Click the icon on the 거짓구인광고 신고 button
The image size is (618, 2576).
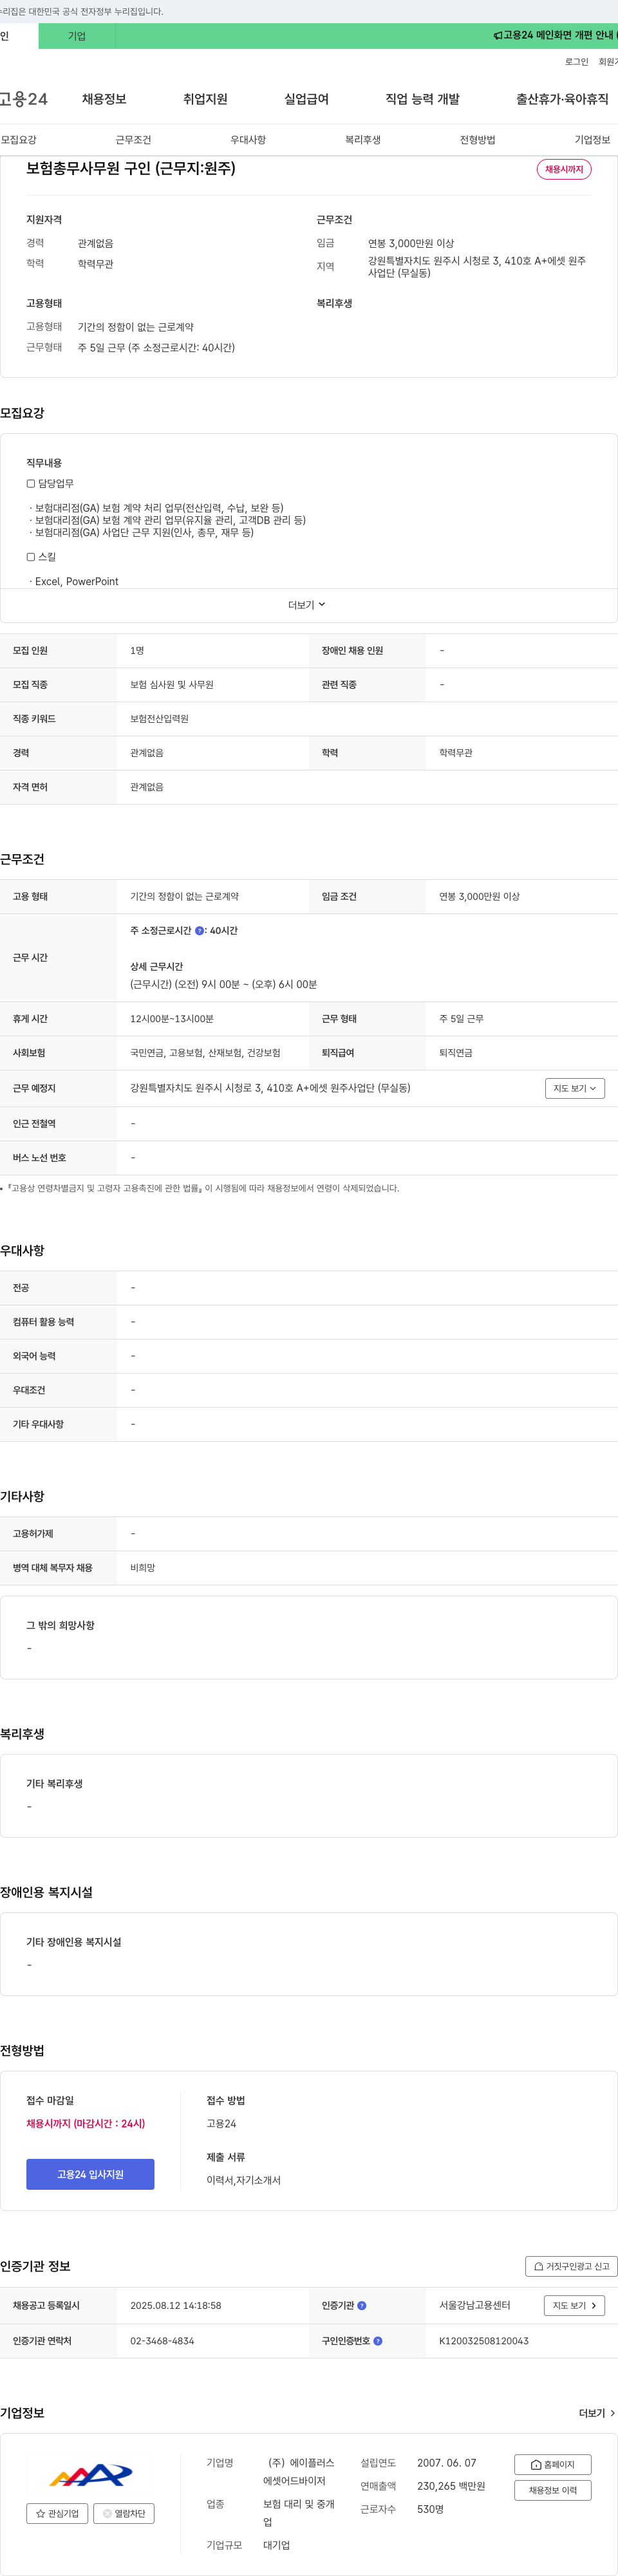539,2267
